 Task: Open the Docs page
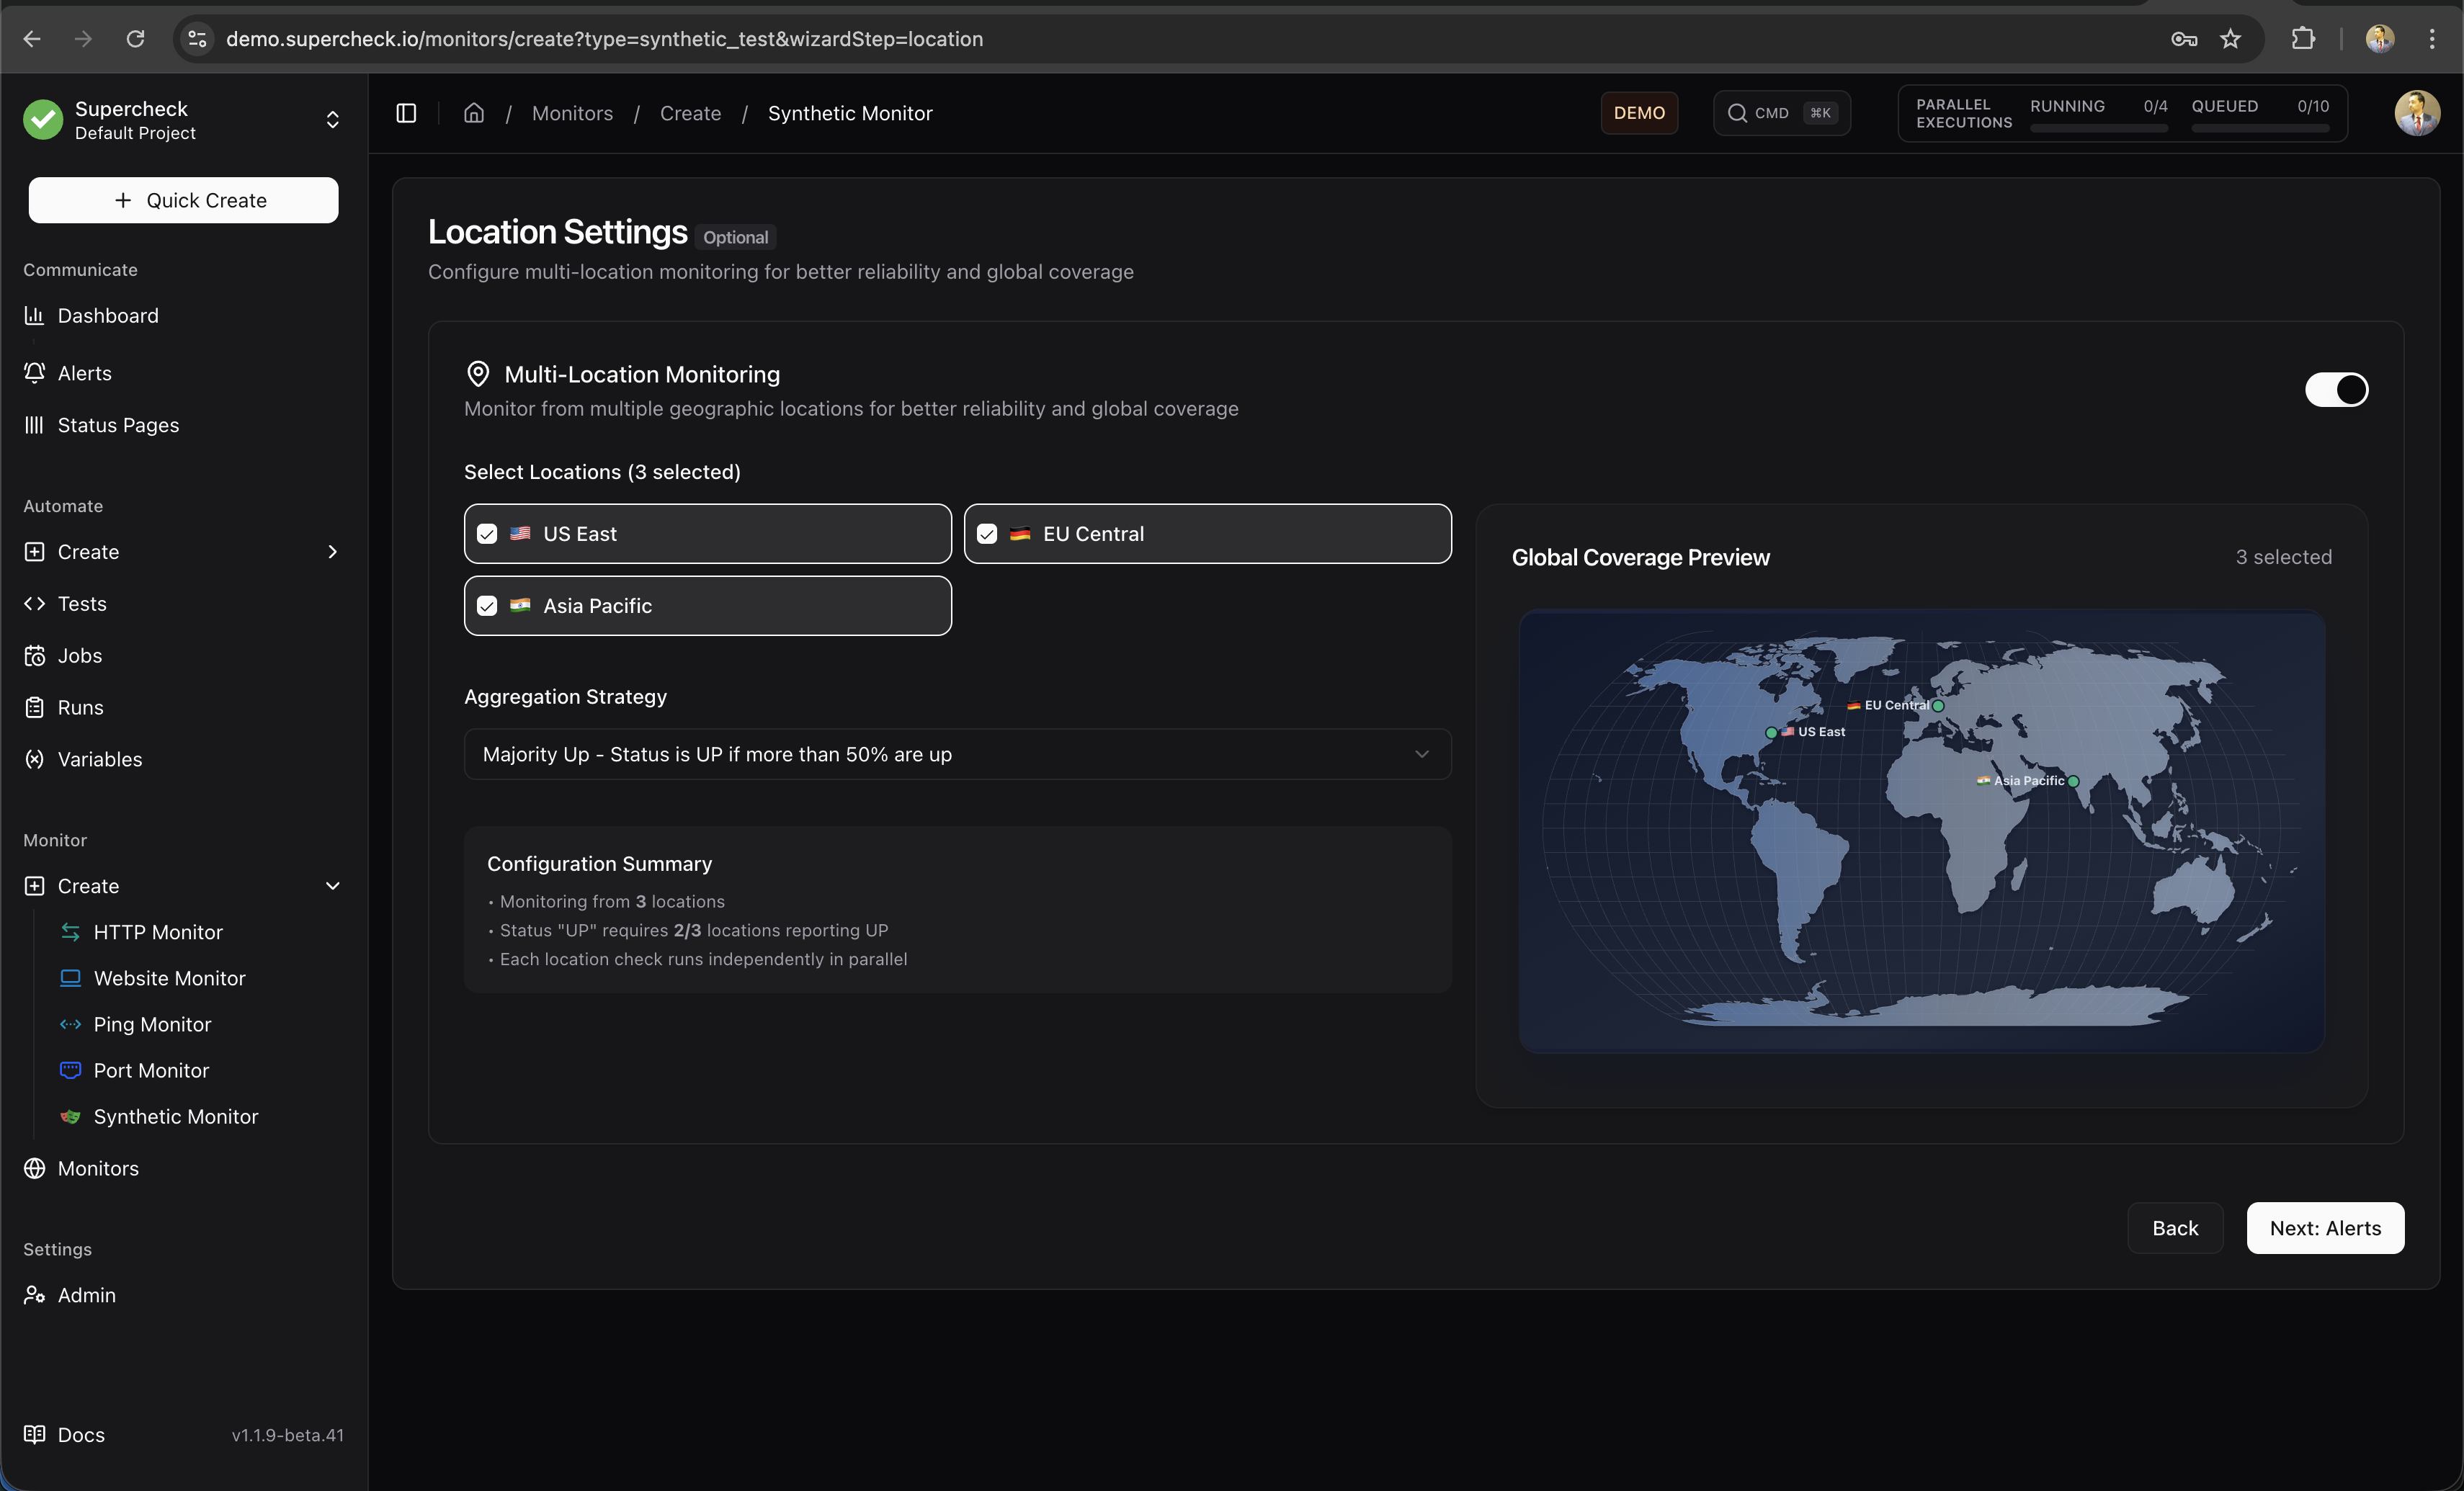(x=79, y=1433)
